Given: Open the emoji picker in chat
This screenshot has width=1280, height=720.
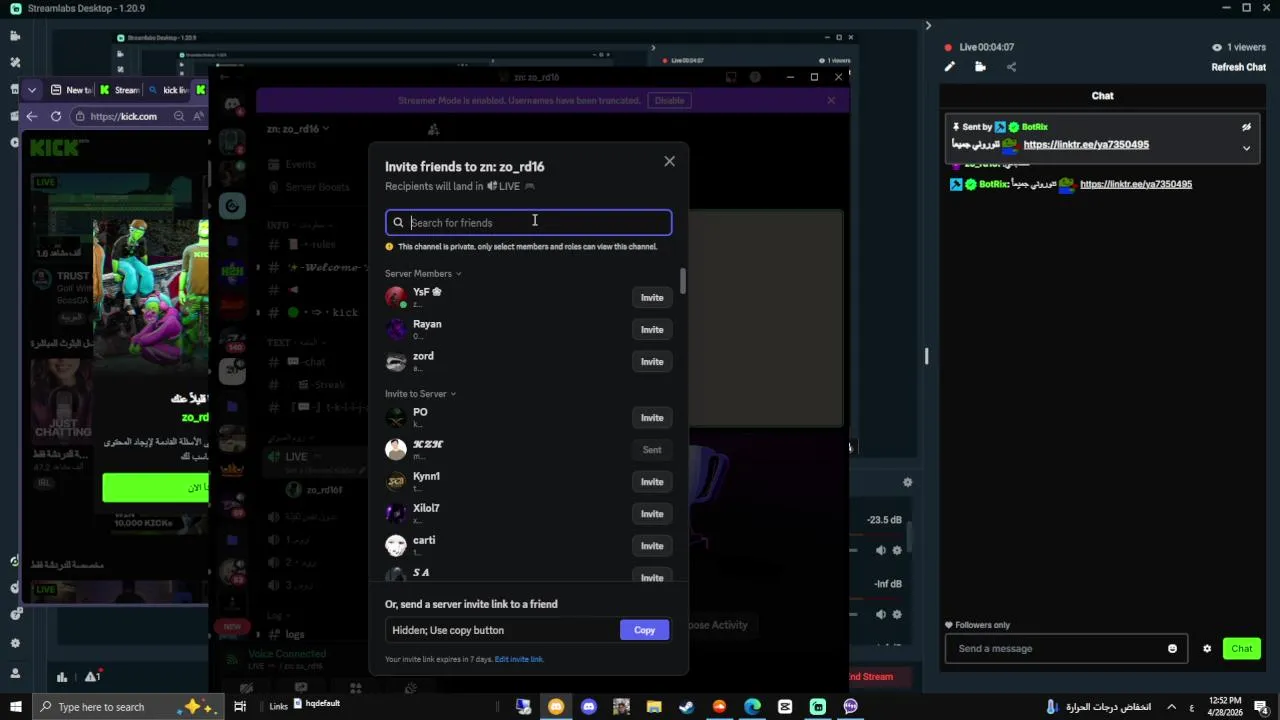Looking at the screenshot, I should 1172,648.
